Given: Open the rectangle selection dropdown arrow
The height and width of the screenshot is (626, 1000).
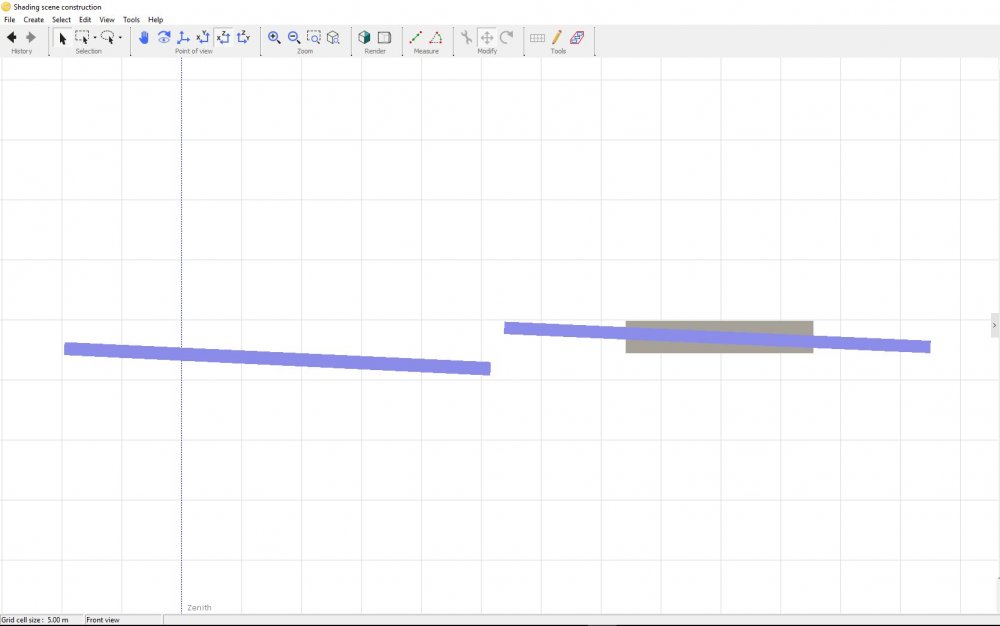Looking at the screenshot, I should pyautogui.click(x=95, y=39).
